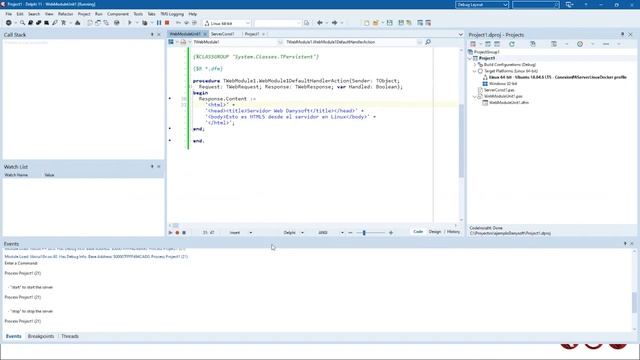Click the red Stop program icon
The image size is (640, 360).
pos(167,23)
